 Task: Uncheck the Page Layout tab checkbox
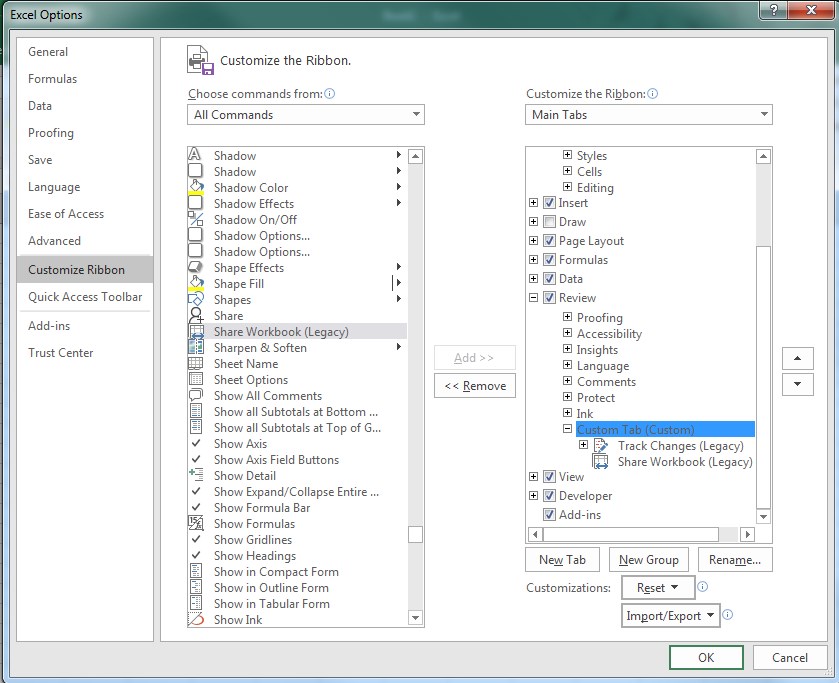click(549, 241)
